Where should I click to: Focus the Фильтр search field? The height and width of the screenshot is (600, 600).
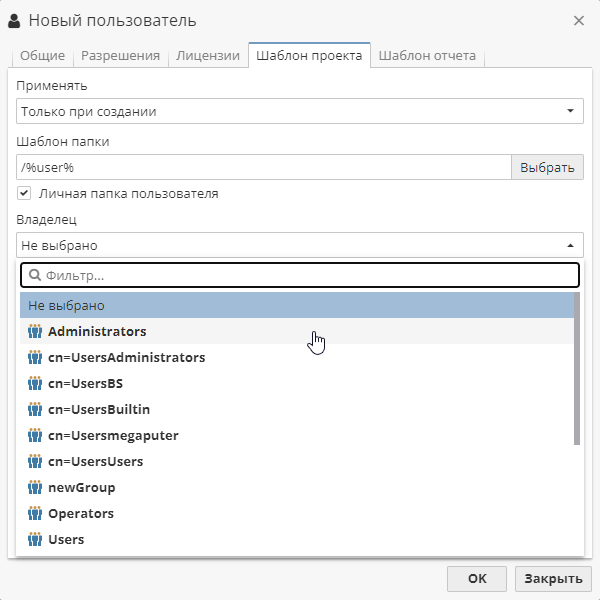pos(300,275)
